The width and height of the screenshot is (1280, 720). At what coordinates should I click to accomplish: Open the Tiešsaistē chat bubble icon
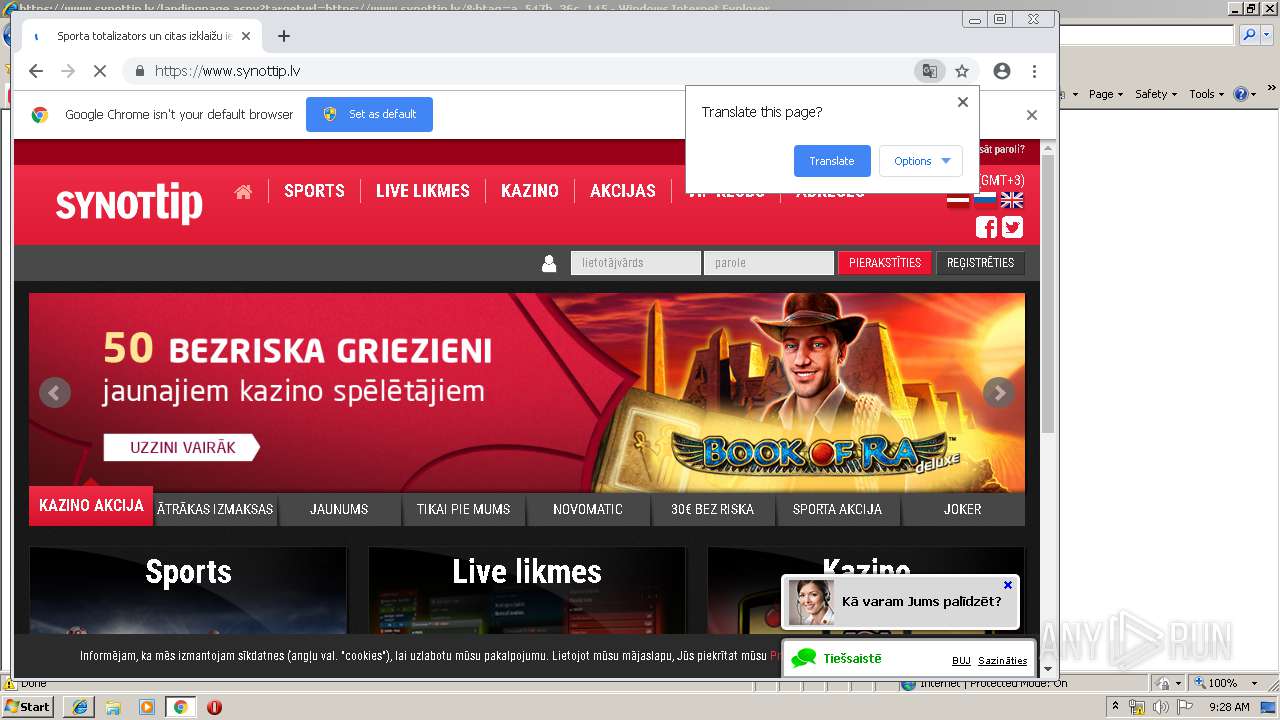(x=804, y=658)
